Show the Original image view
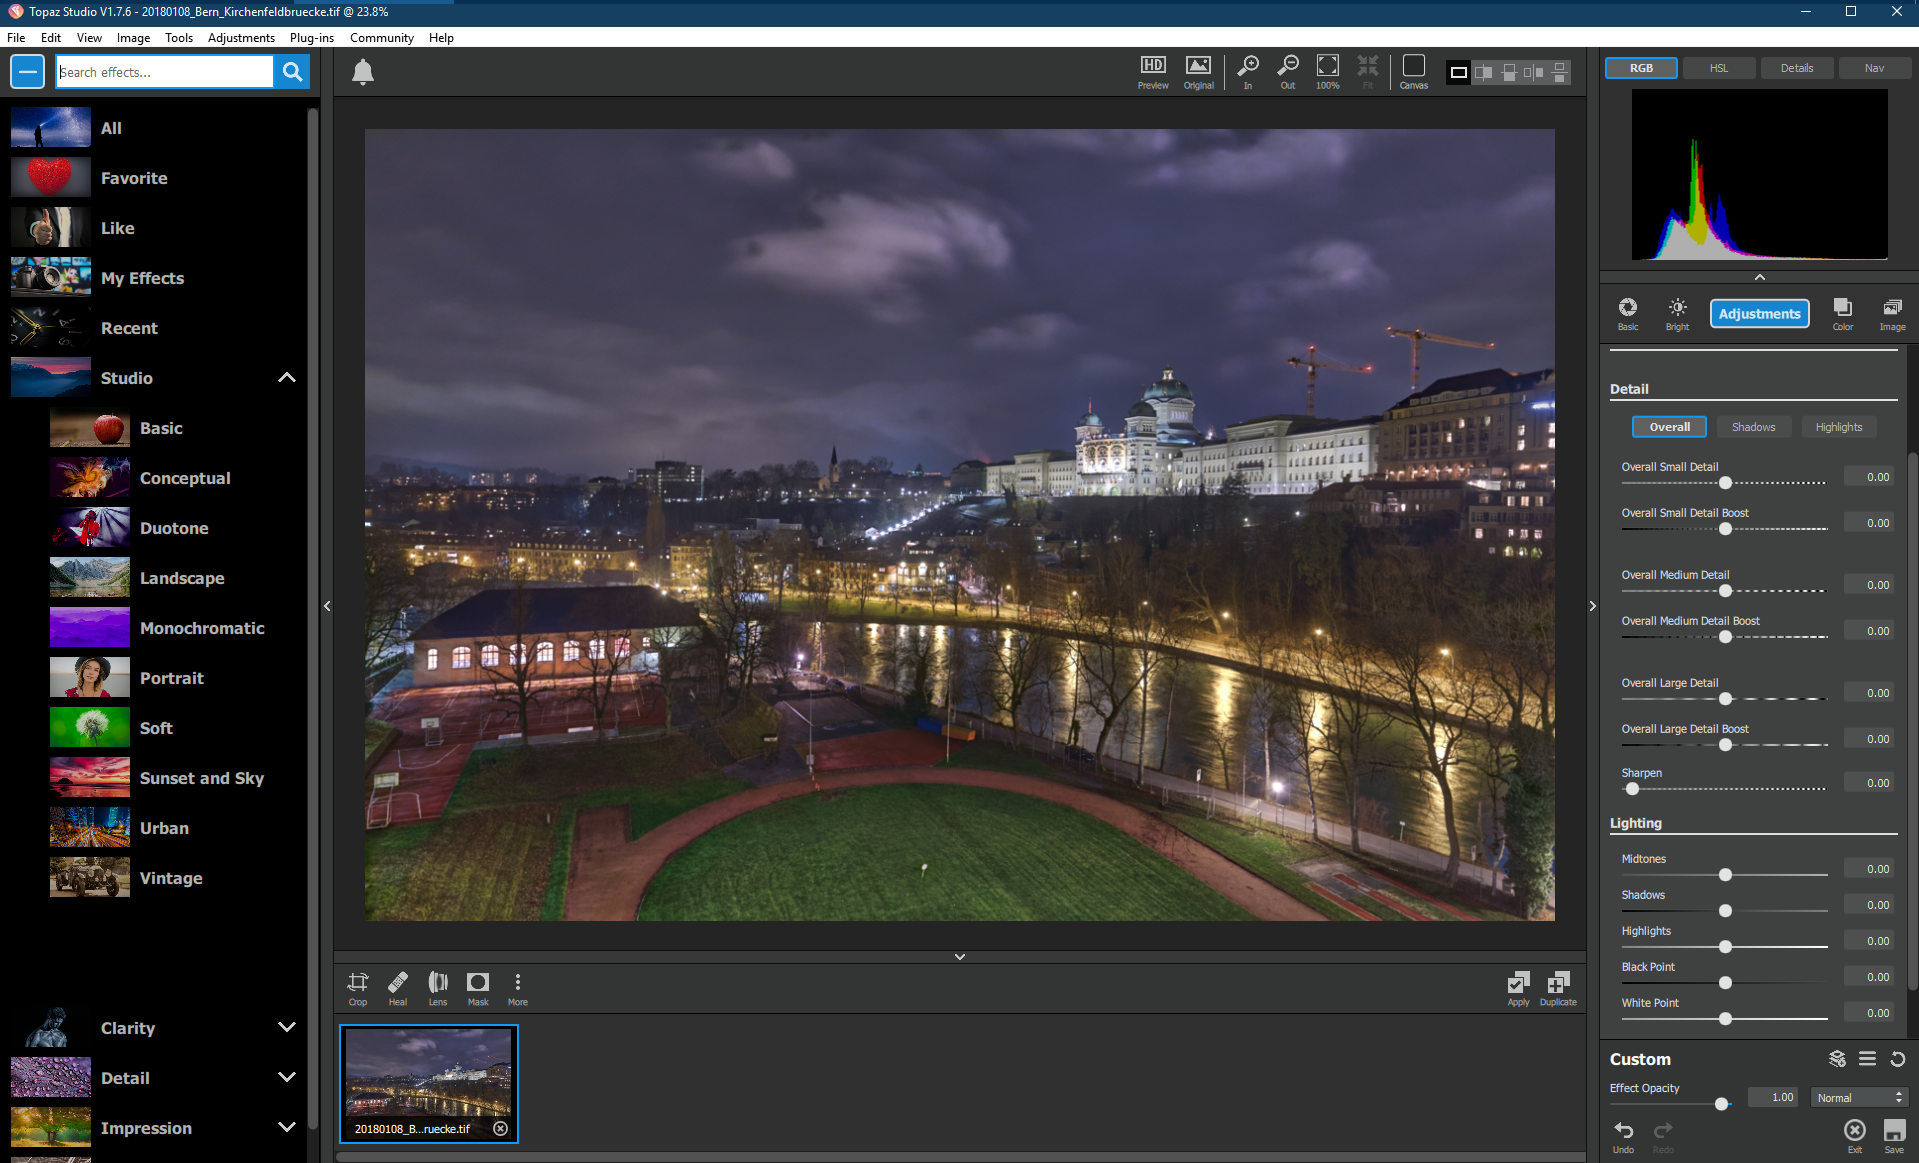 [1198, 72]
